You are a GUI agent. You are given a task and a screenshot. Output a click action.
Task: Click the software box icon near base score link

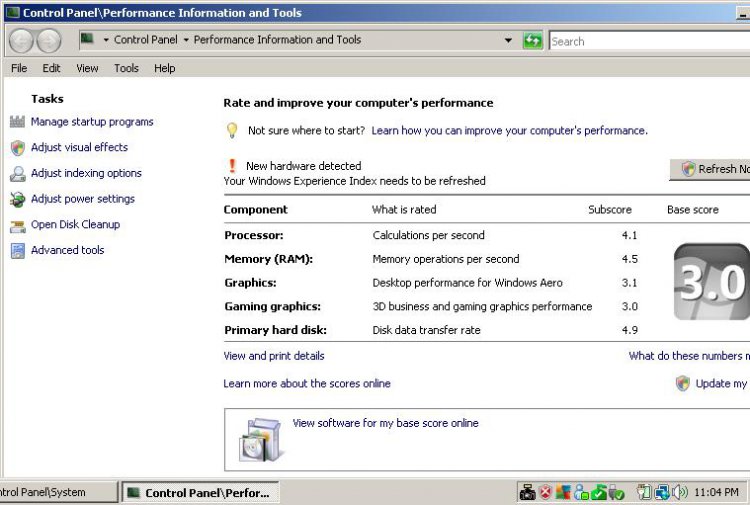click(261, 439)
